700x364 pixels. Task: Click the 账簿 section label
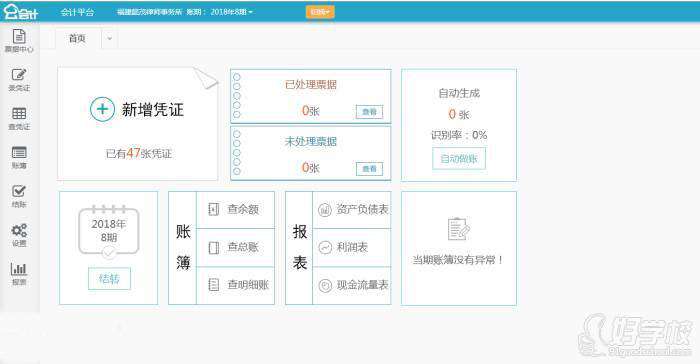coord(183,247)
